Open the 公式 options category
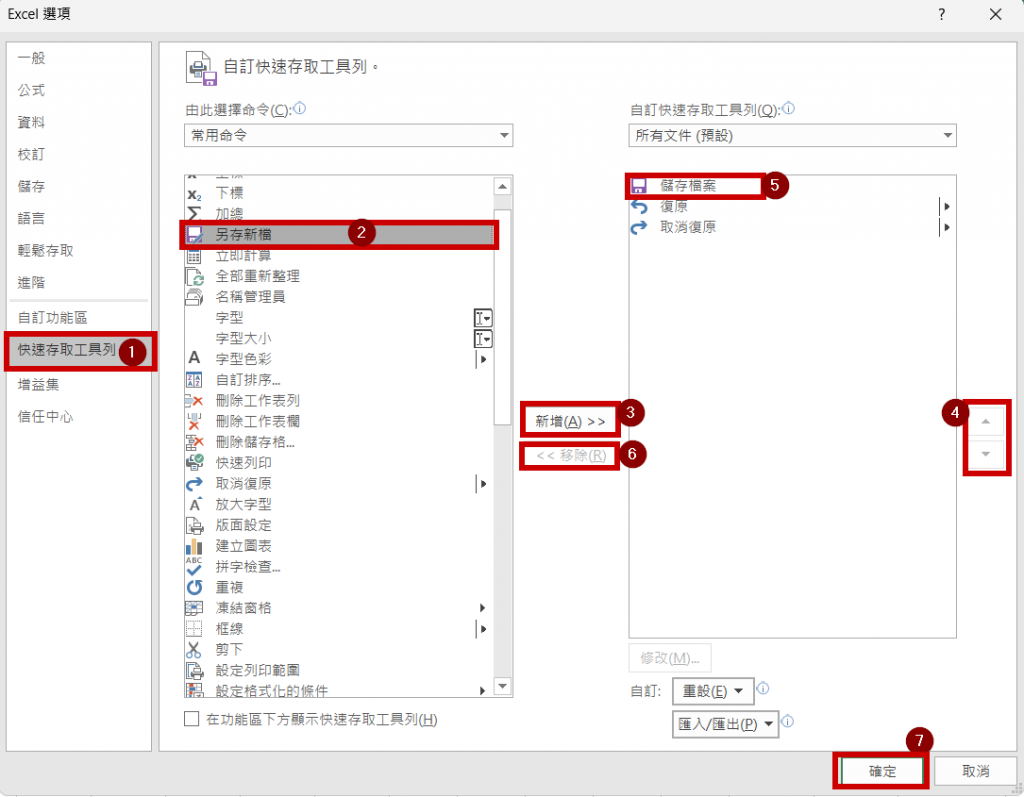The image size is (1024, 797). coord(31,90)
